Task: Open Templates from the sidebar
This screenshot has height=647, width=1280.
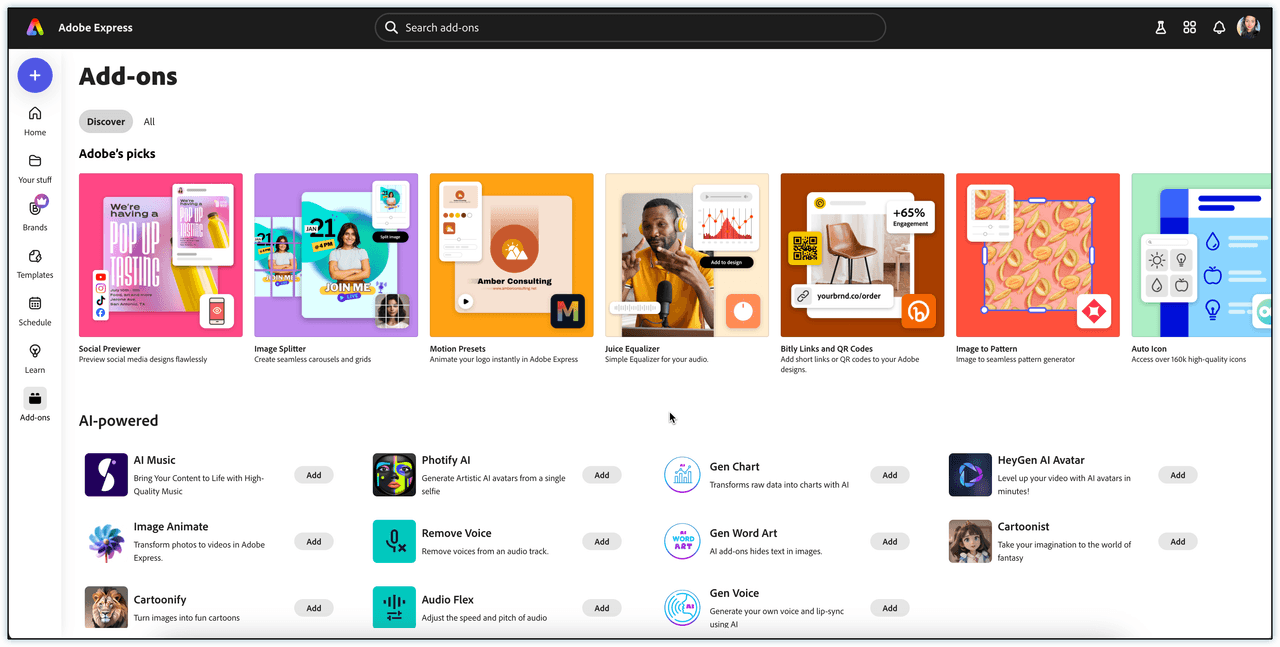Action: [35, 257]
